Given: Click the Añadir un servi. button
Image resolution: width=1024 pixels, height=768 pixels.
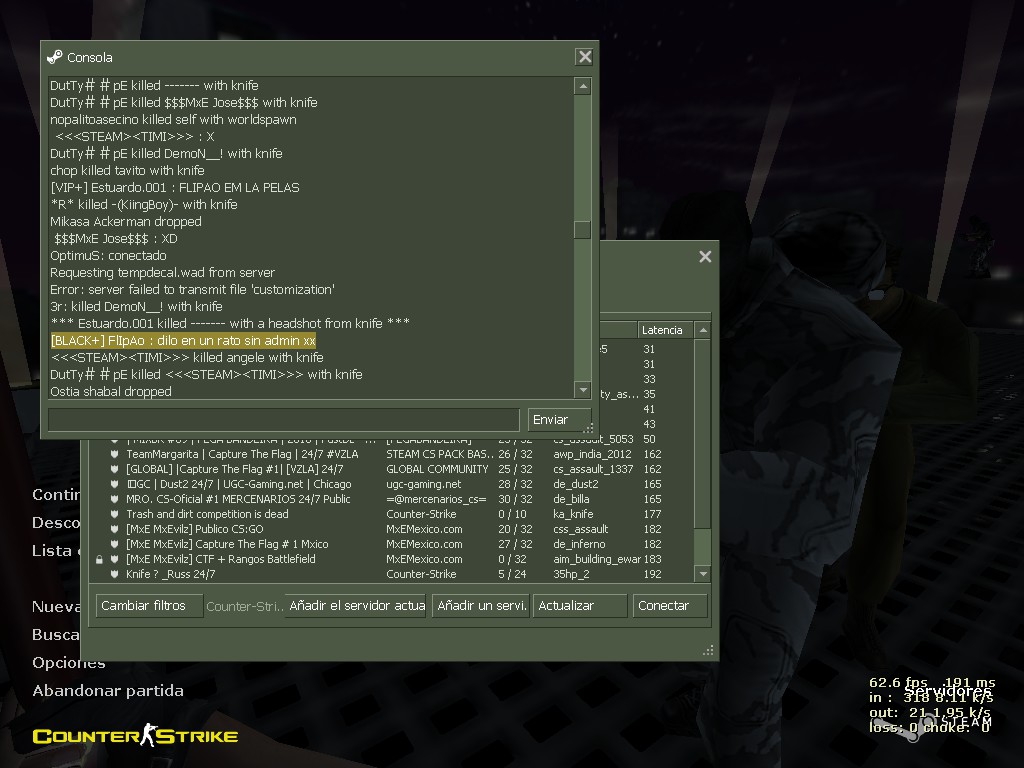Looking at the screenshot, I should point(481,605).
